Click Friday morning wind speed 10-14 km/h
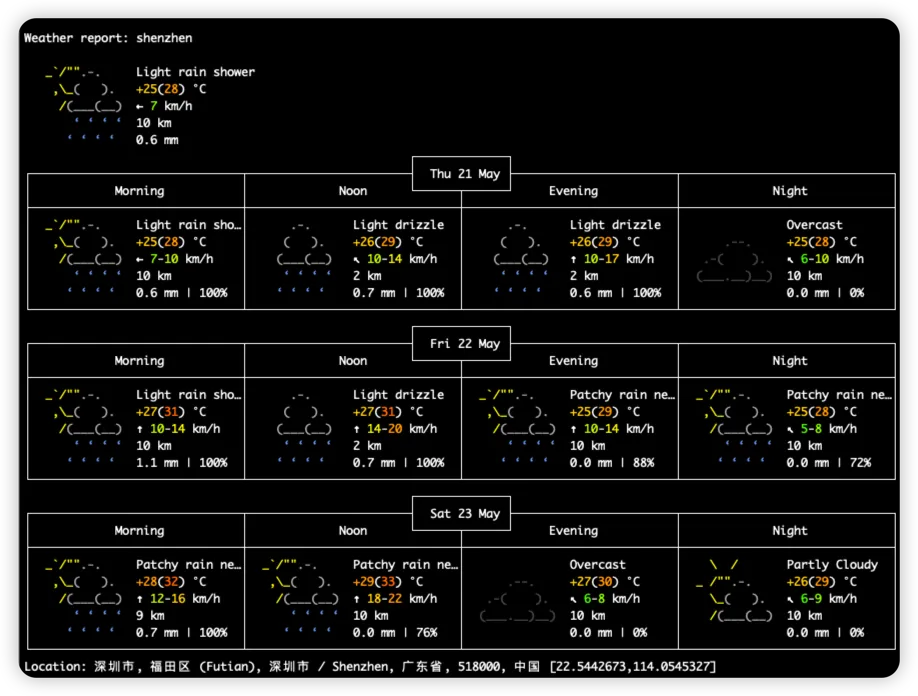Viewport: 918px width, 696px height. [179, 428]
